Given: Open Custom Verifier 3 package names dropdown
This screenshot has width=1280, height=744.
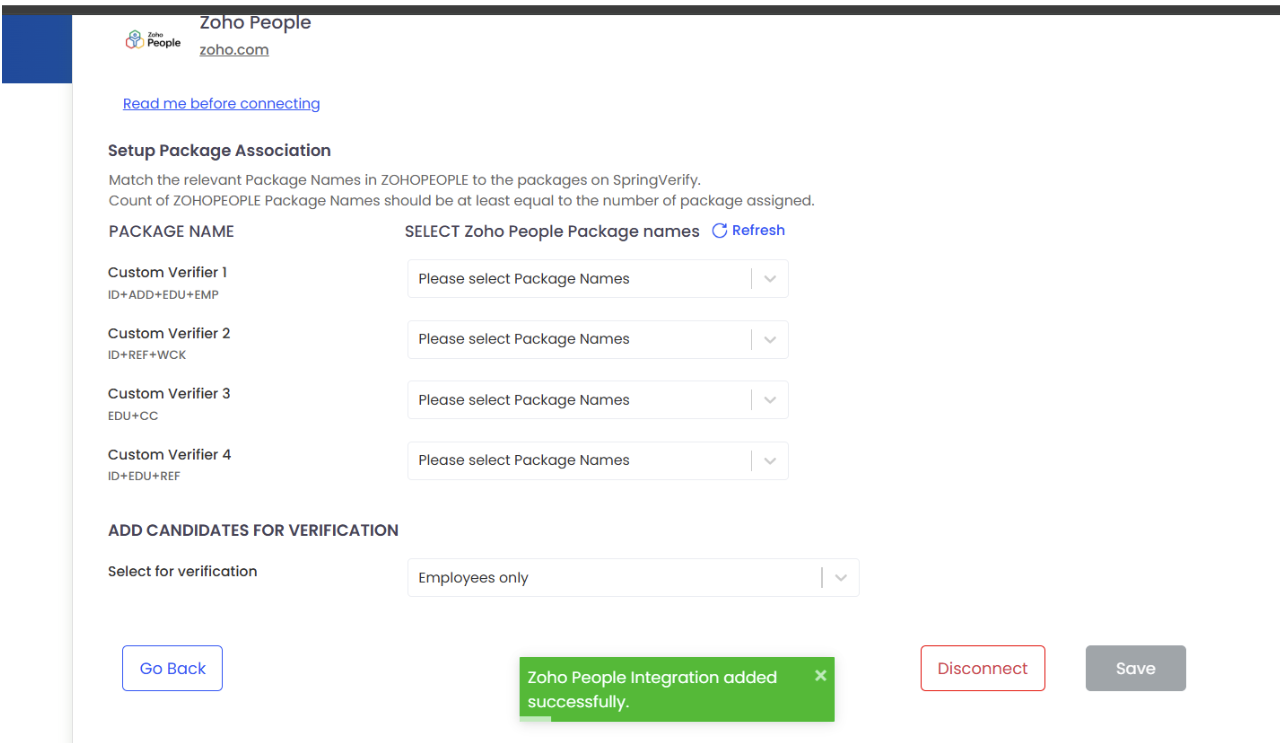Looking at the screenshot, I should coord(578,400).
